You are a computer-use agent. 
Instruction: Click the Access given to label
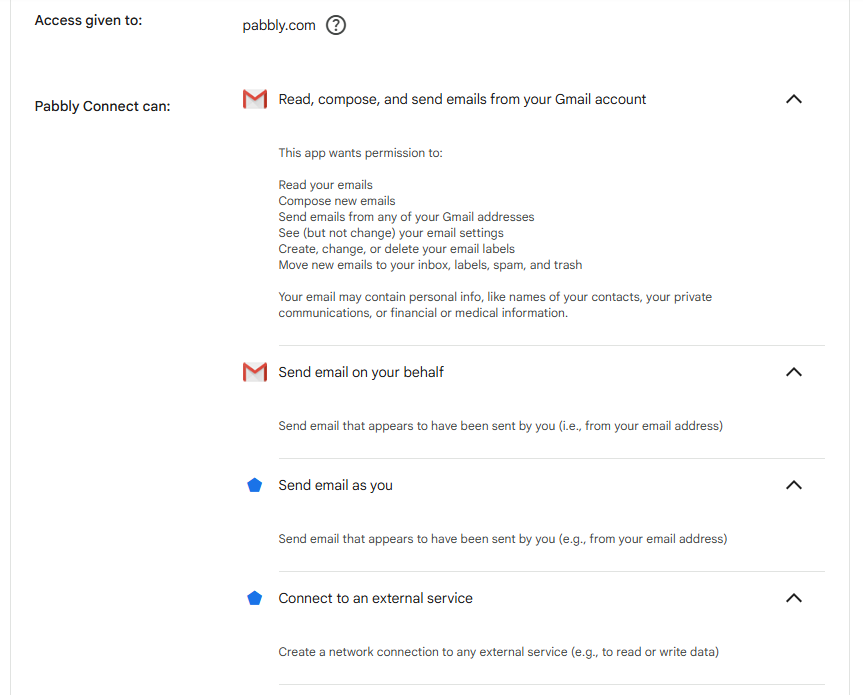pos(89,20)
